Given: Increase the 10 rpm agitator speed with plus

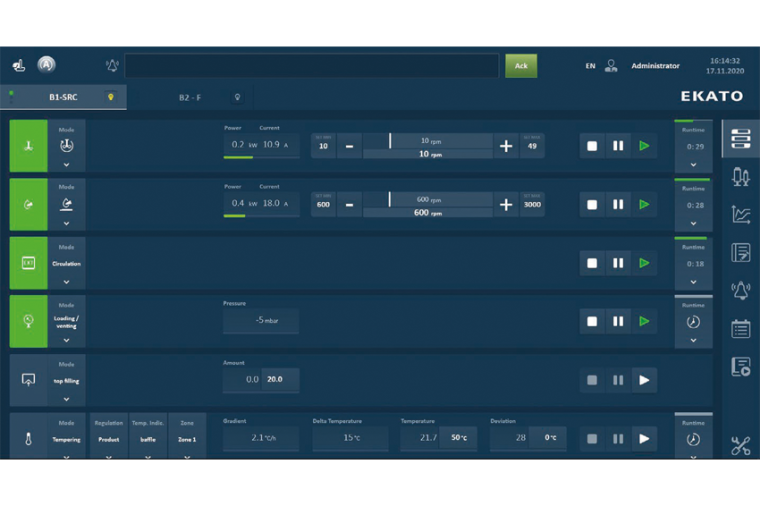Looking at the screenshot, I should 506,146.
